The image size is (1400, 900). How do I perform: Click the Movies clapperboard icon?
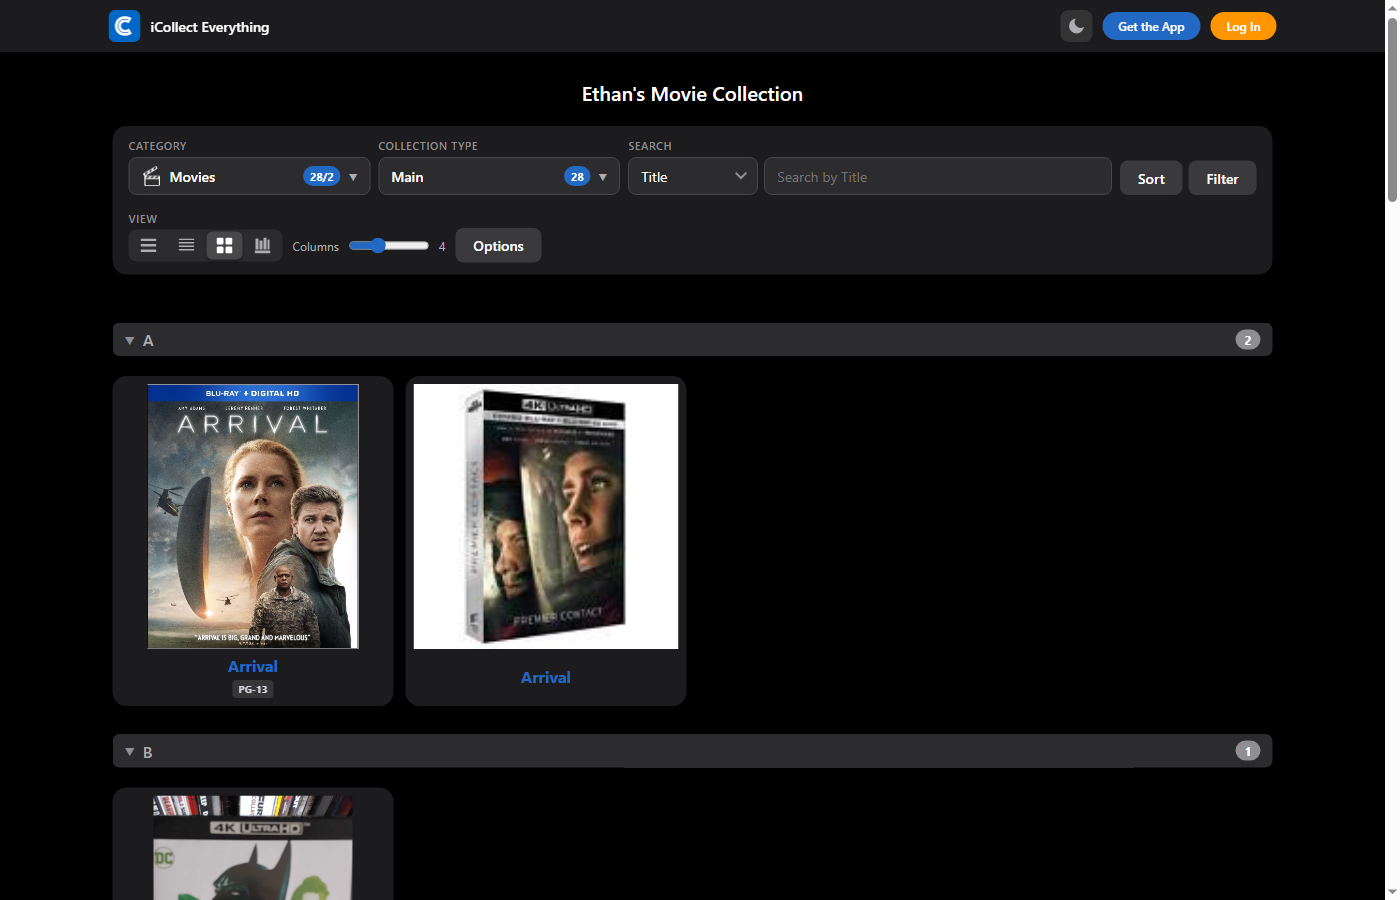[151, 176]
